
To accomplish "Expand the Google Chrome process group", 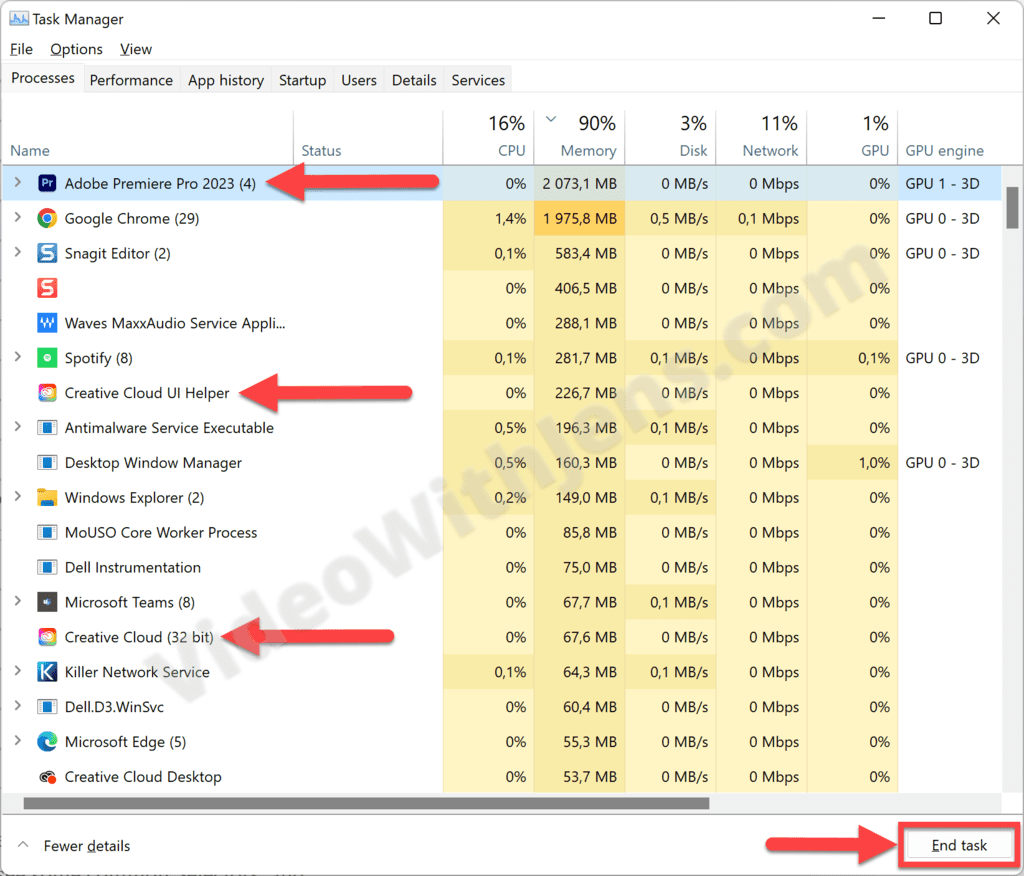I will tap(18, 218).
